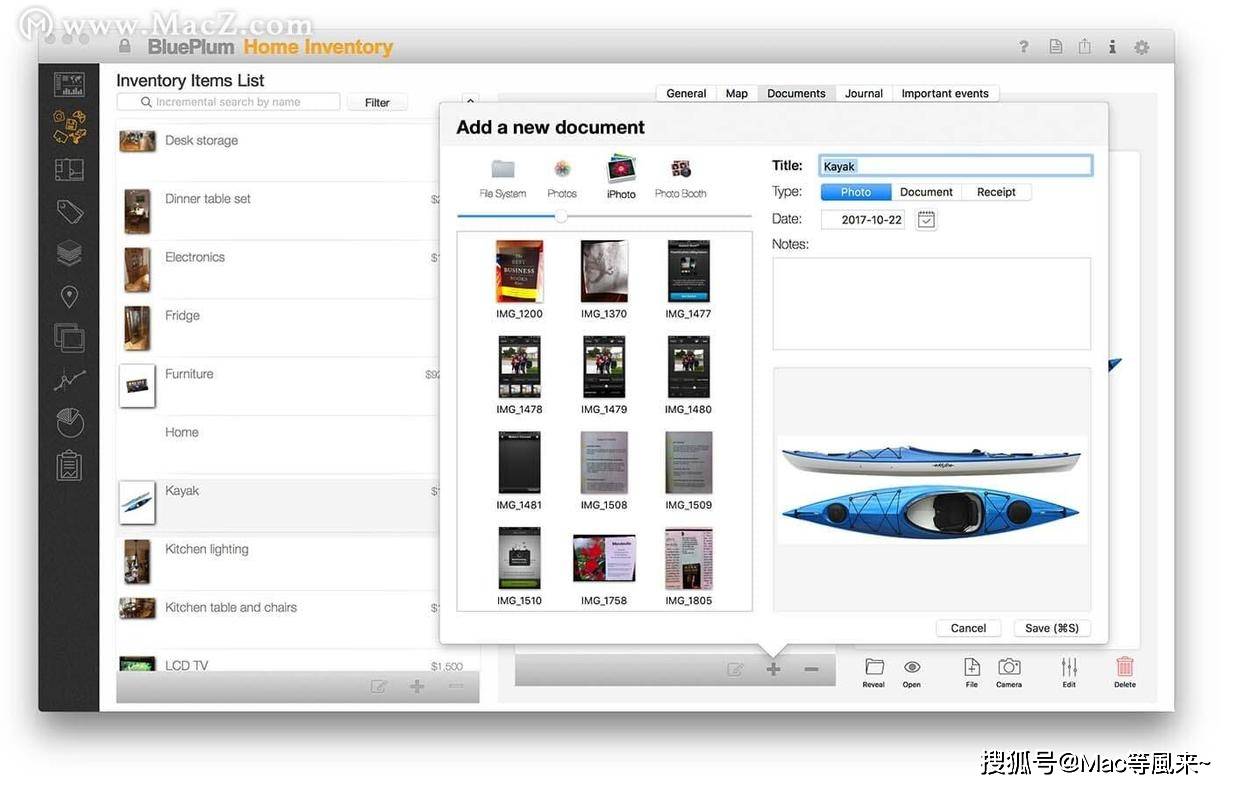This screenshot has height=789, width=1240.
Task: Select the Kitchen lighting list item
Action: pyautogui.click(x=278, y=561)
